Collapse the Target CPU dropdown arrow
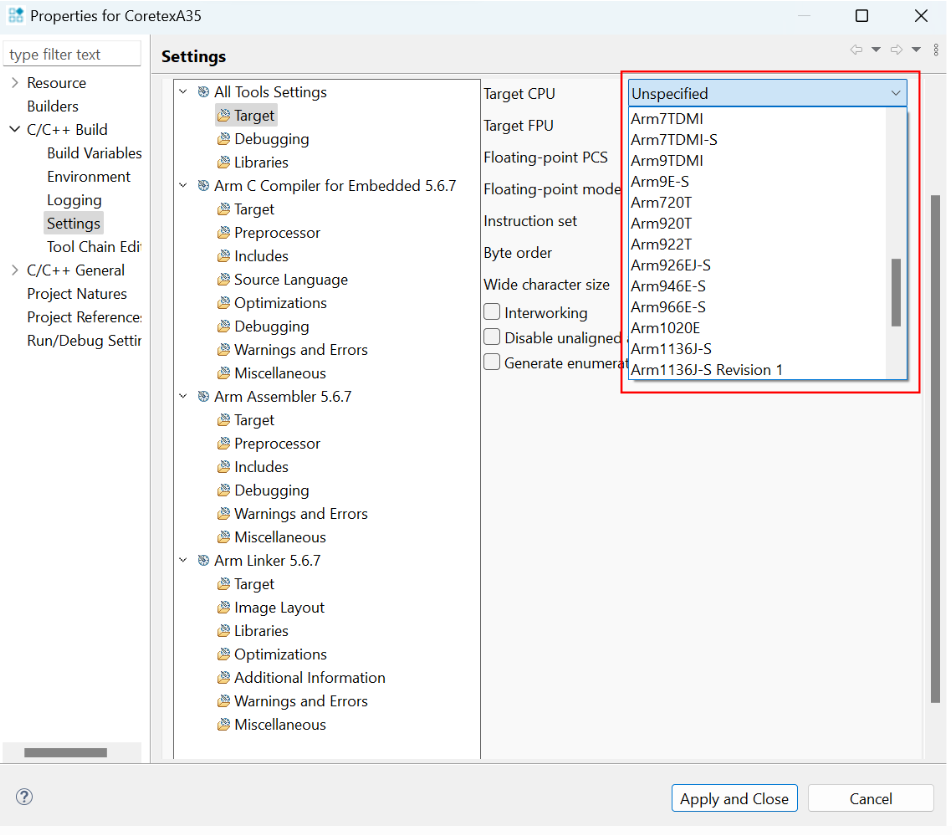Viewport: 952px width, 835px height. (895, 94)
